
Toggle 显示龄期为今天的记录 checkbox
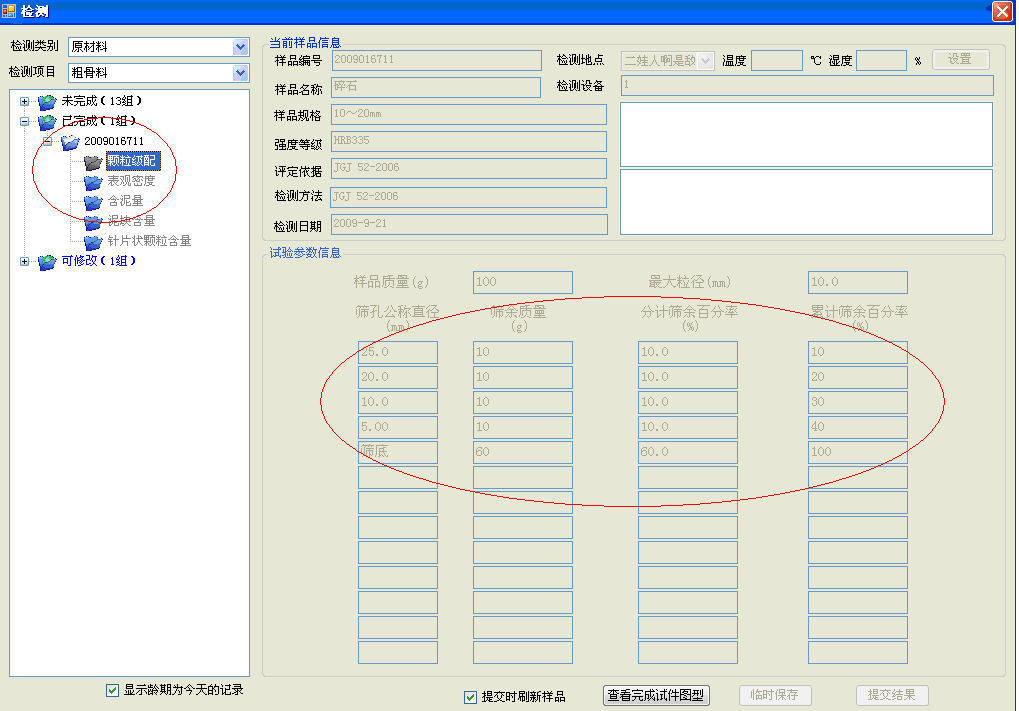(113, 690)
